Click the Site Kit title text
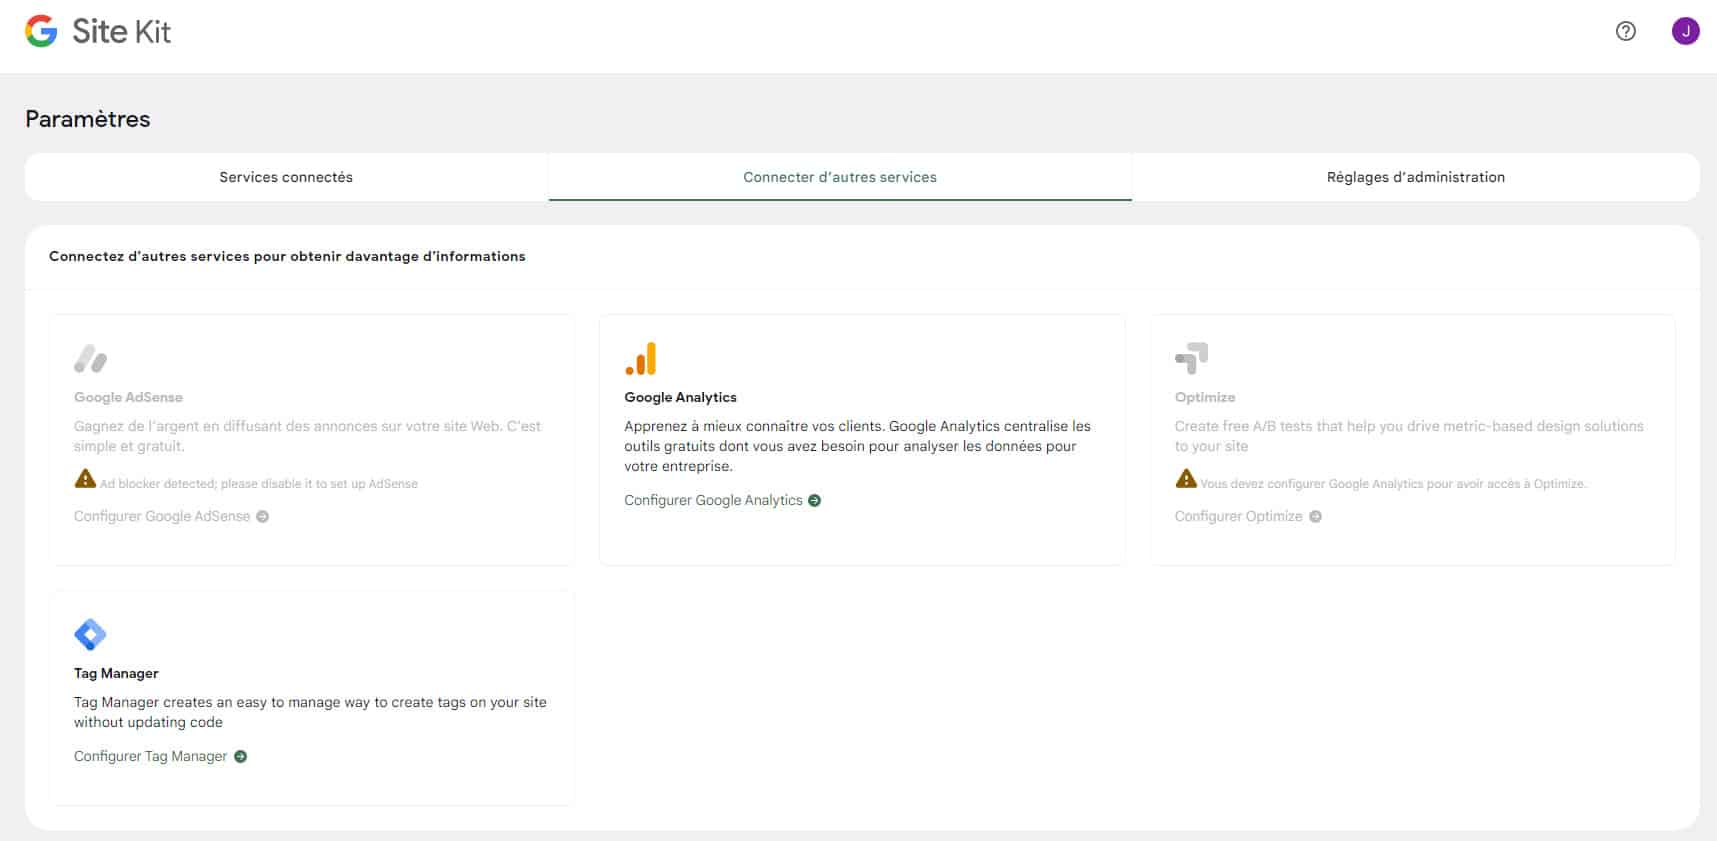The height and width of the screenshot is (841, 1717). click(121, 32)
